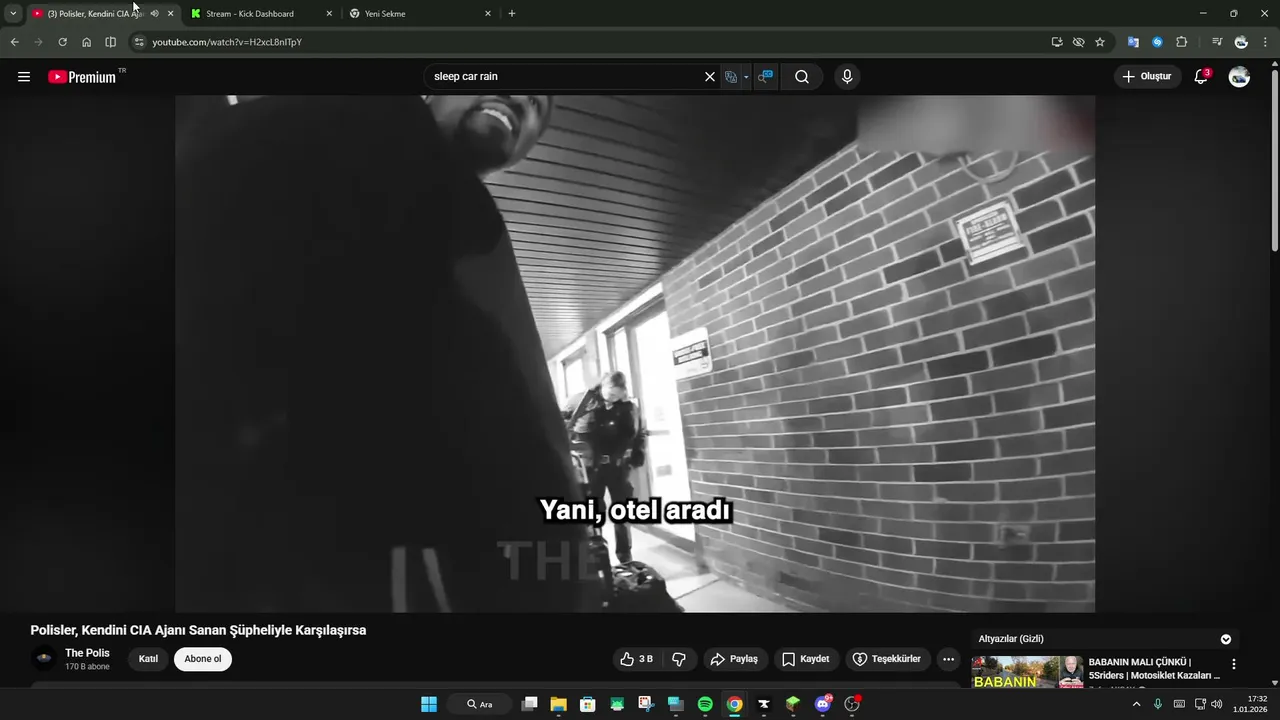This screenshot has height=720, width=1280.
Task: Click the page vertical scrollbar
Action: 1274,160
